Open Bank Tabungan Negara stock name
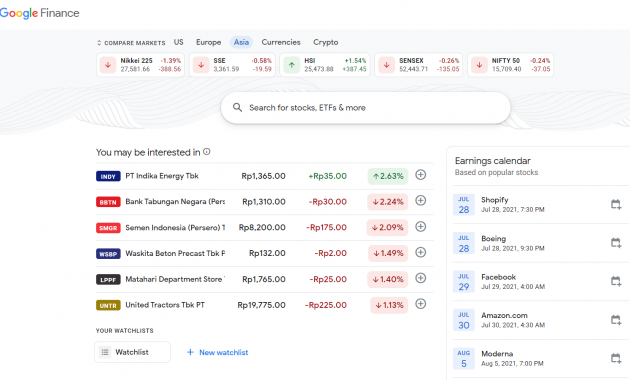The width and height of the screenshot is (630, 380). [x=175, y=202]
